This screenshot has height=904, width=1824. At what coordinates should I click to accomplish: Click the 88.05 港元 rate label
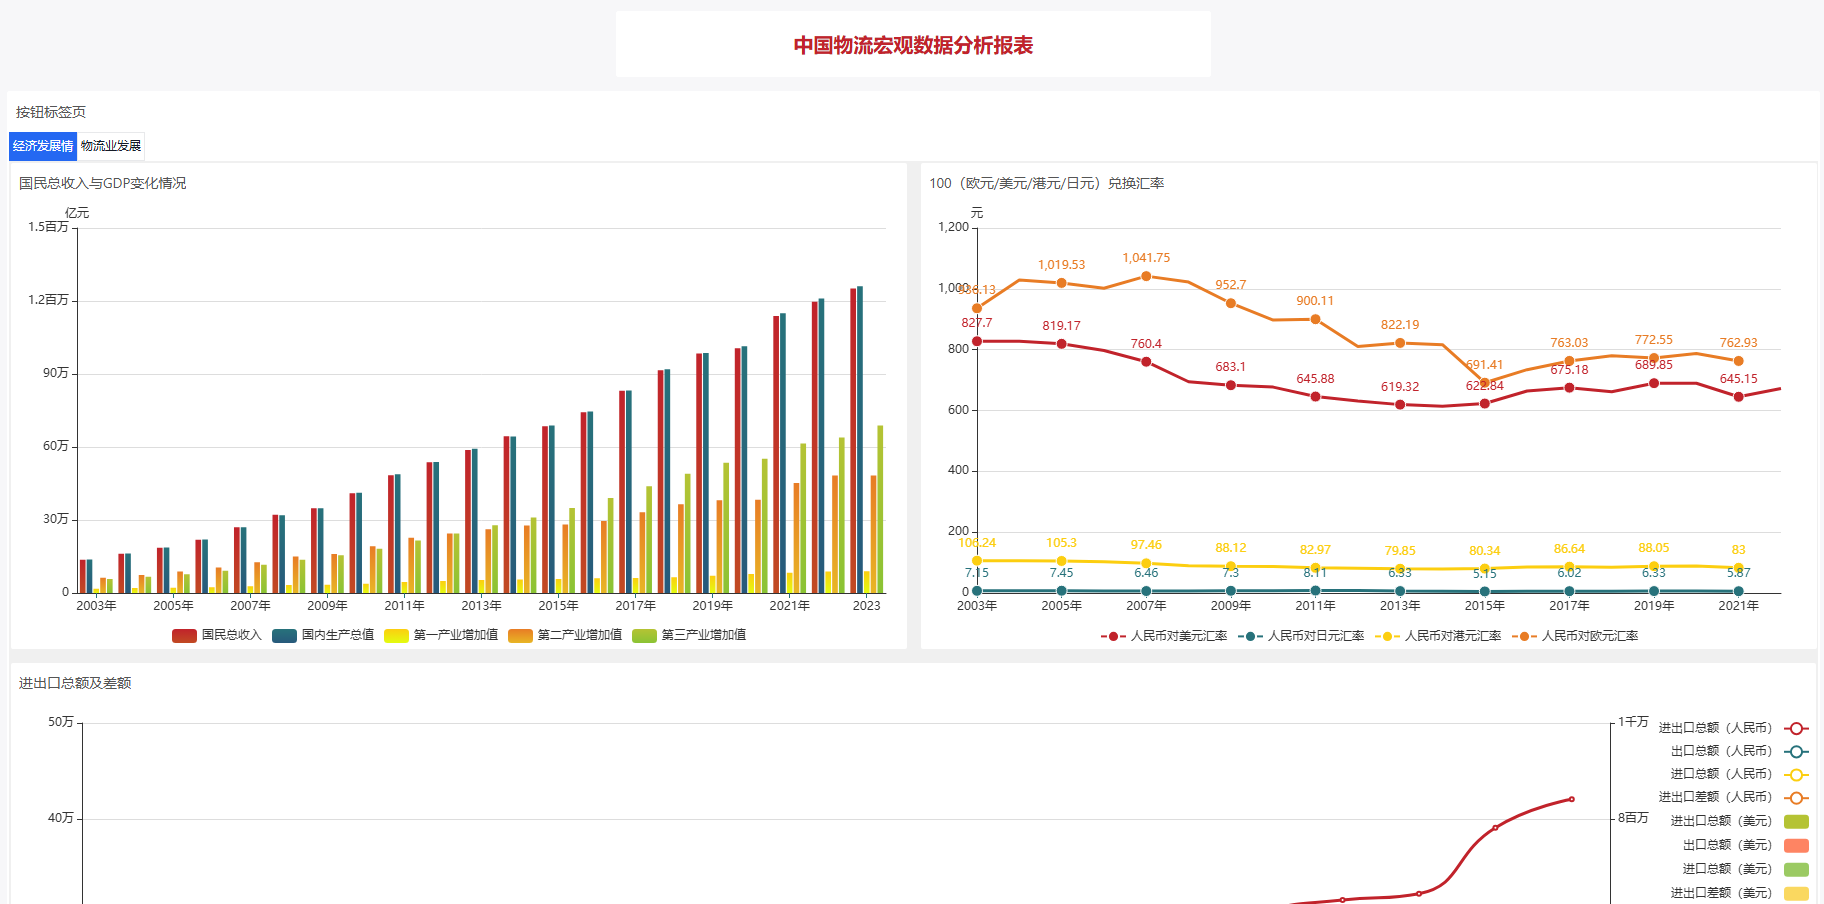tap(1654, 548)
